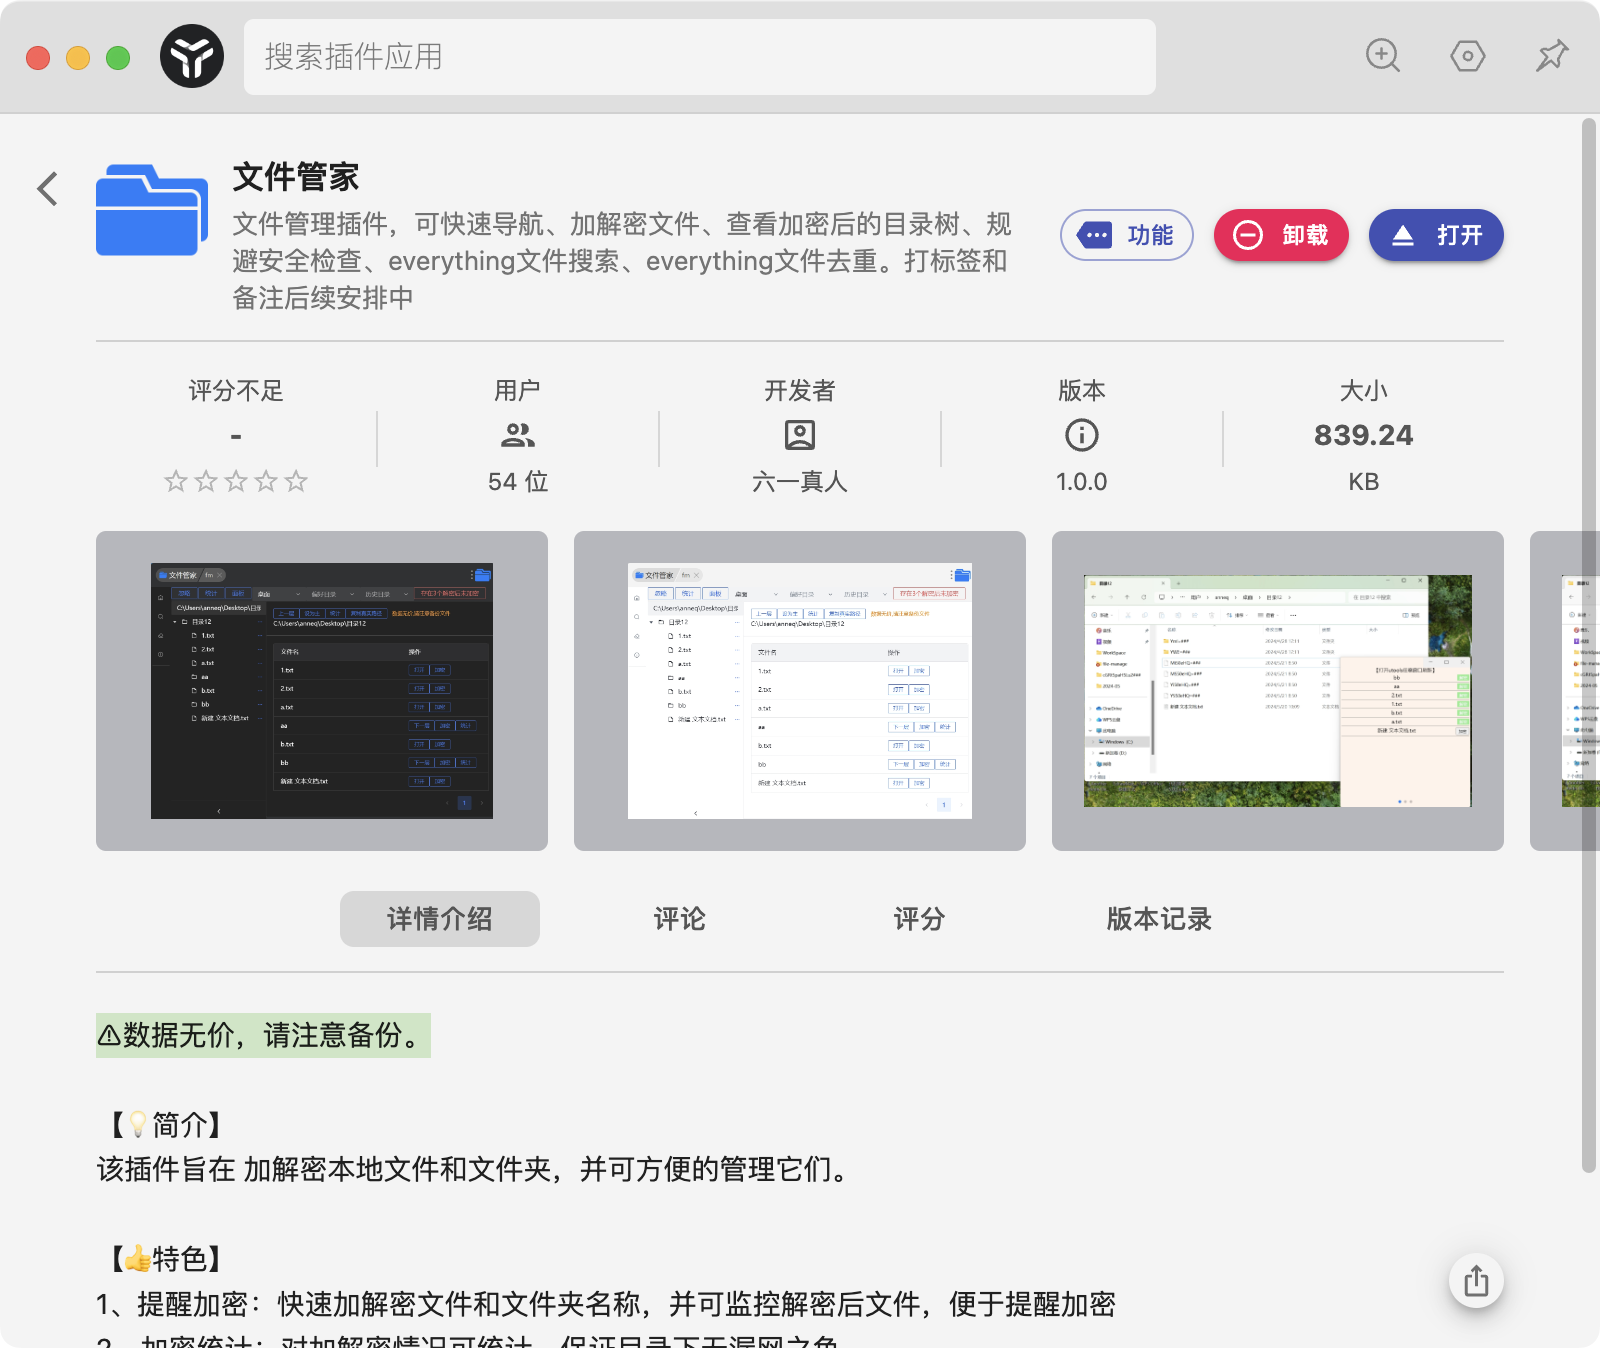
Task: Click the 版本 info circle icon
Action: (x=1082, y=435)
